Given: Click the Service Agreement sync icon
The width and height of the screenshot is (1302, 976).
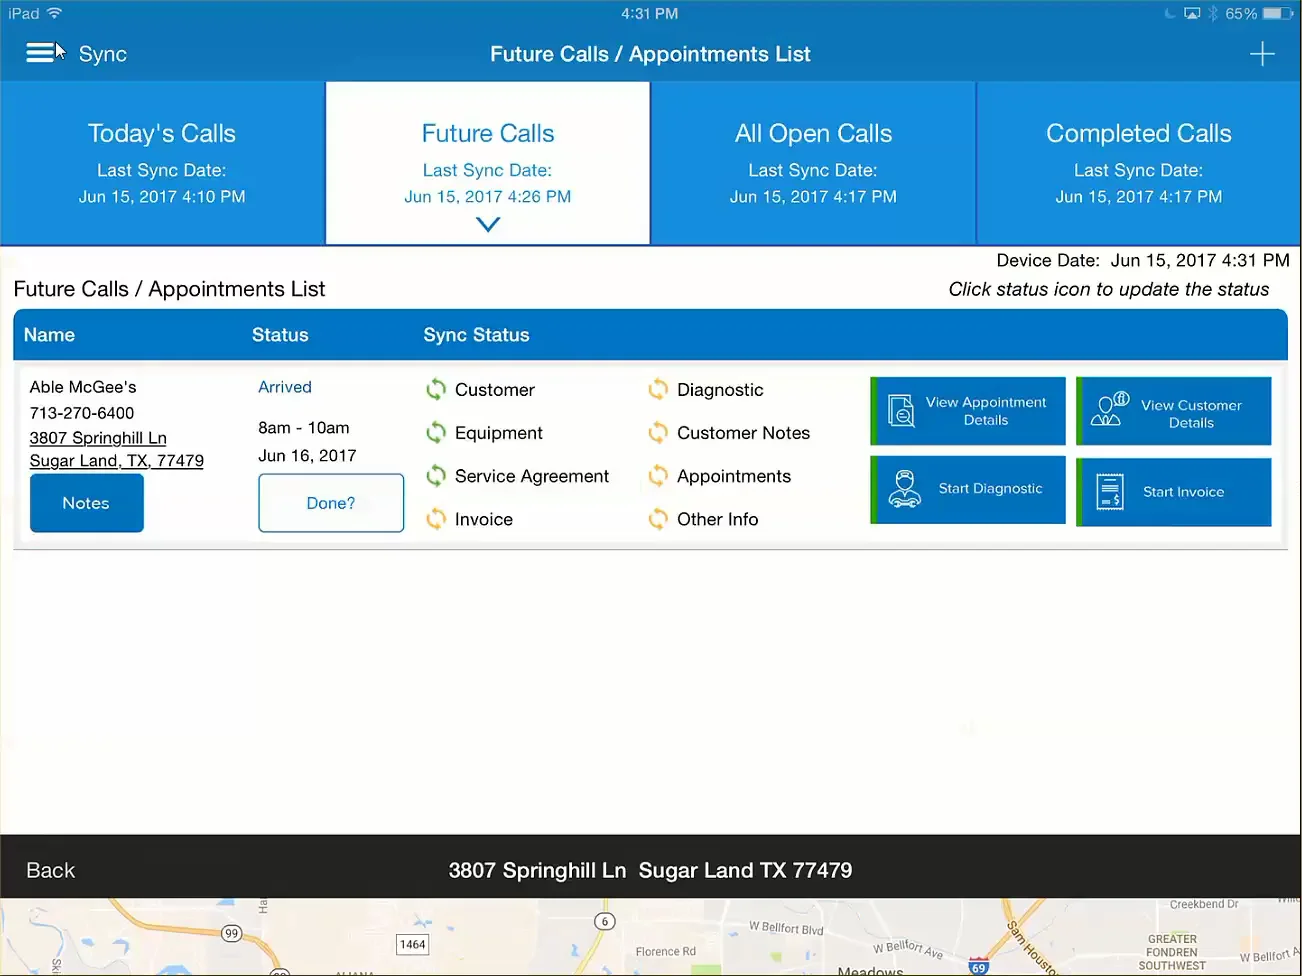Looking at the screenshot, I should click(436, 476).
